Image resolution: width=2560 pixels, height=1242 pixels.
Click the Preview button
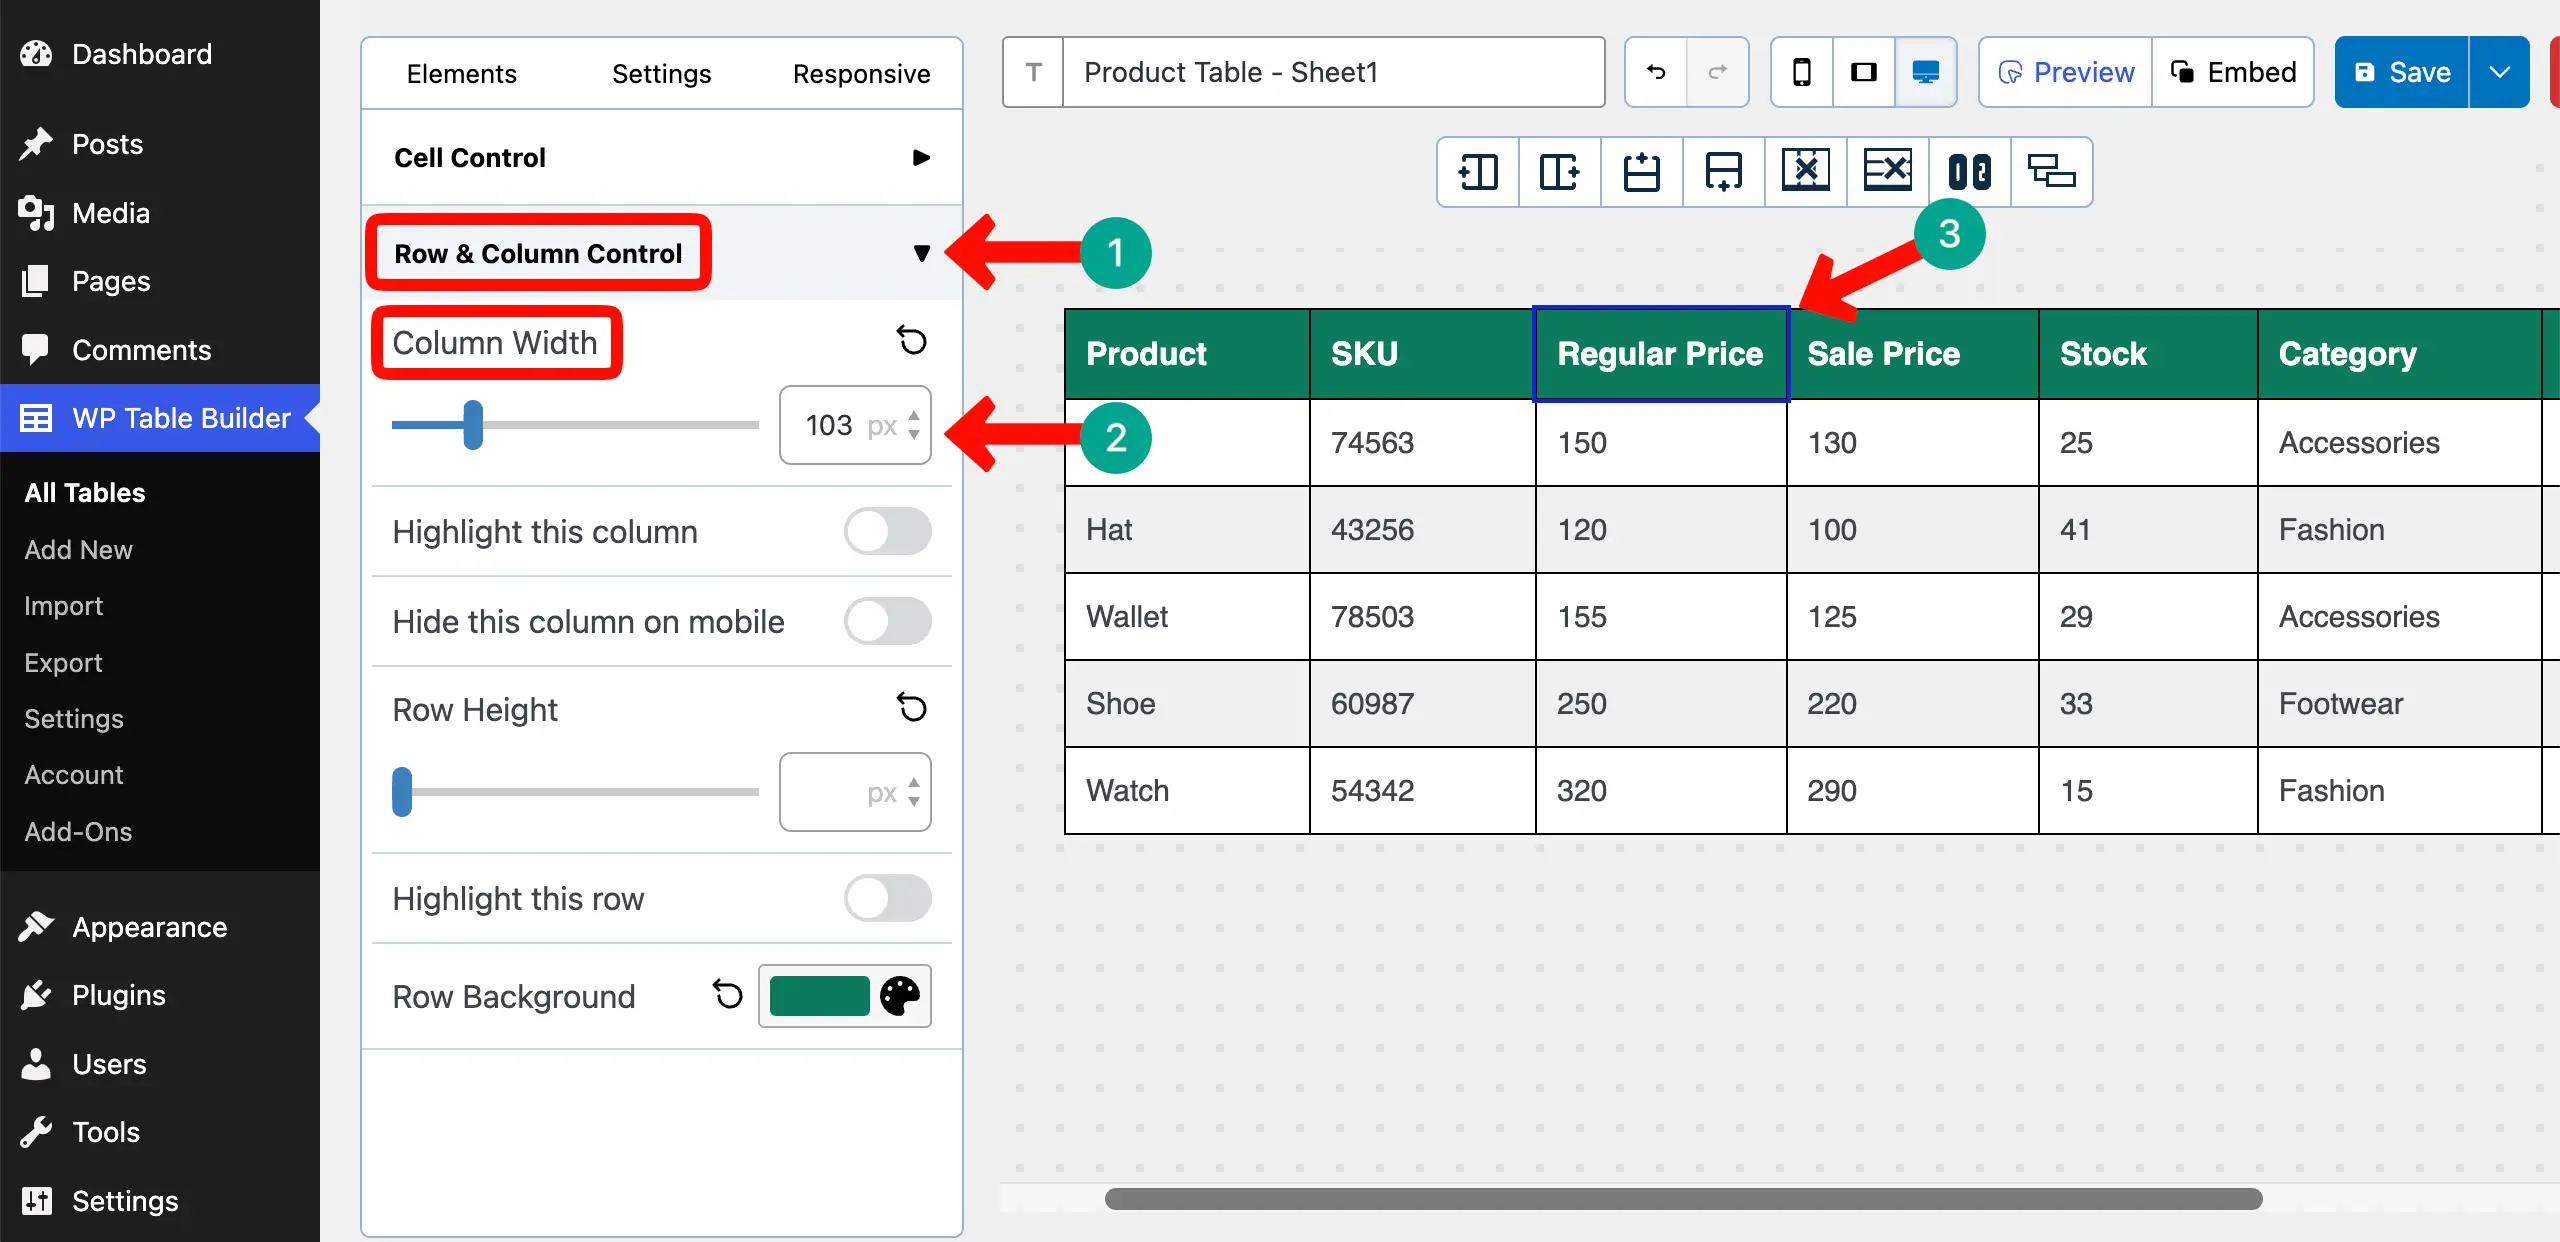coord(2063,71)
